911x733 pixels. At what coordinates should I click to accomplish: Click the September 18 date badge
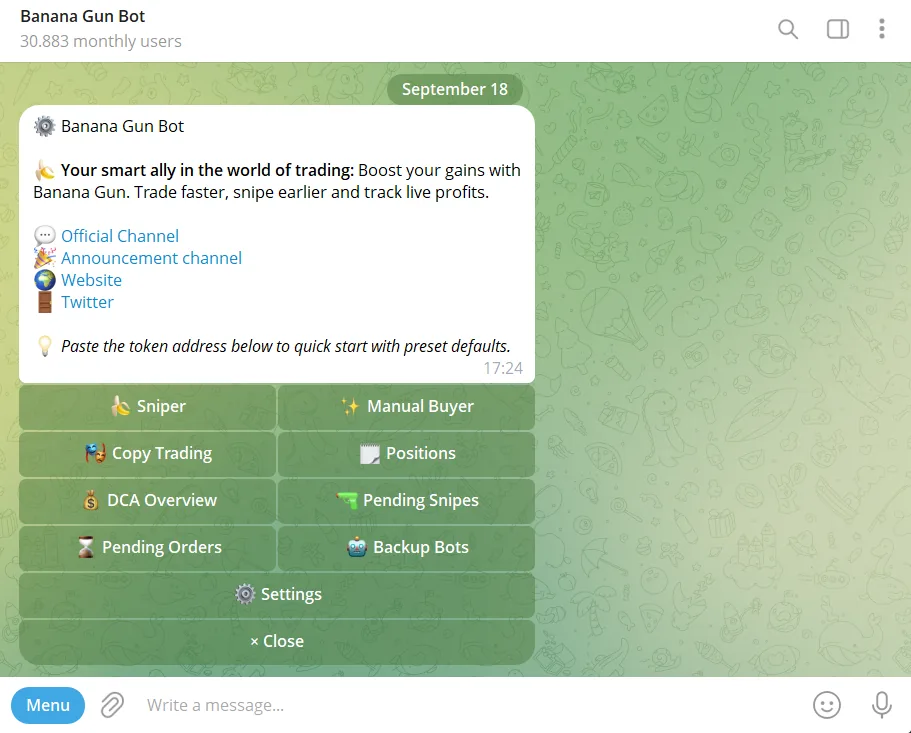(454, 89)
